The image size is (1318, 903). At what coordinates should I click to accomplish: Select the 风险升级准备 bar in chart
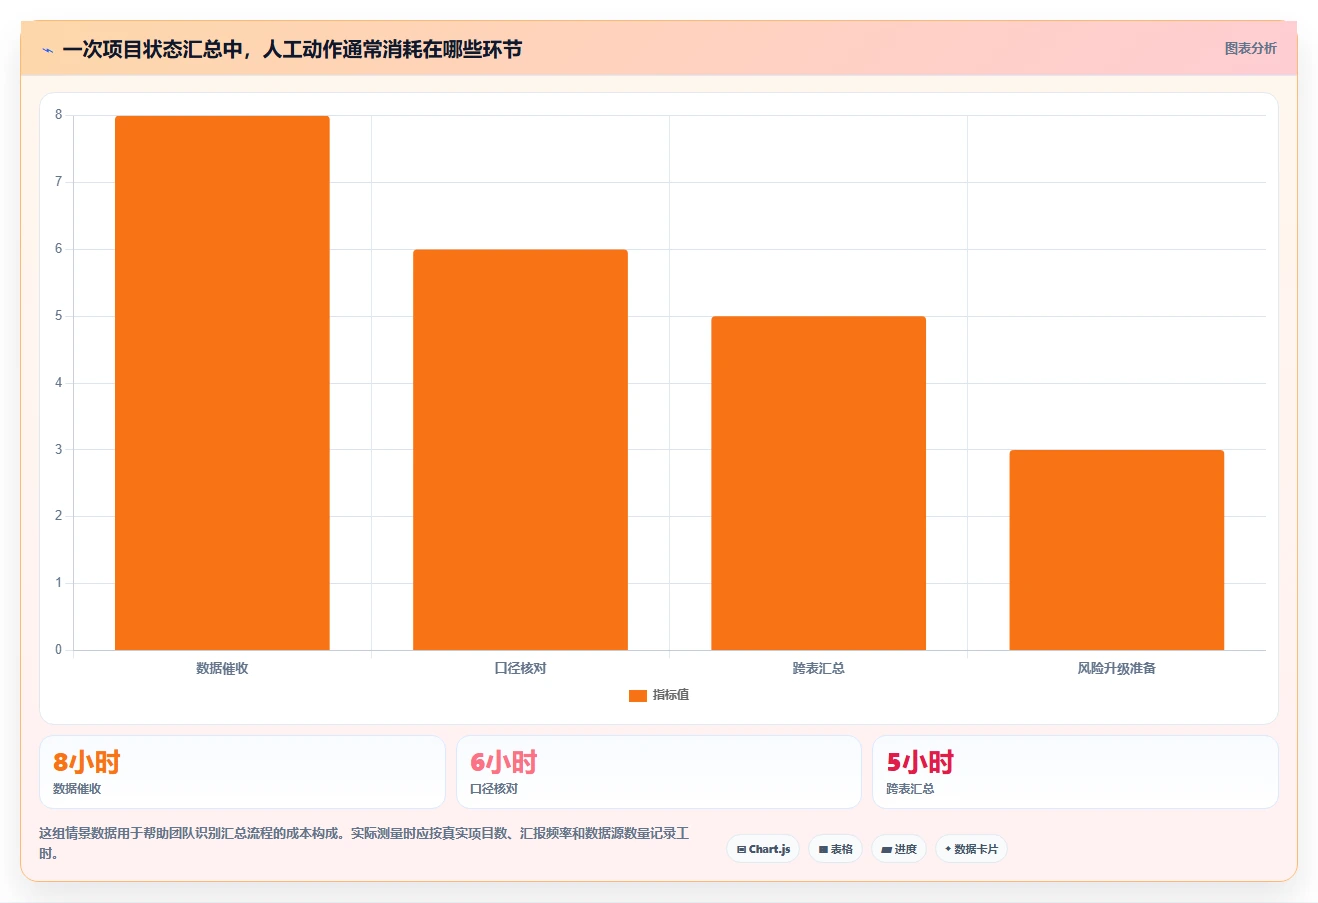click(x=1116, y=550)
